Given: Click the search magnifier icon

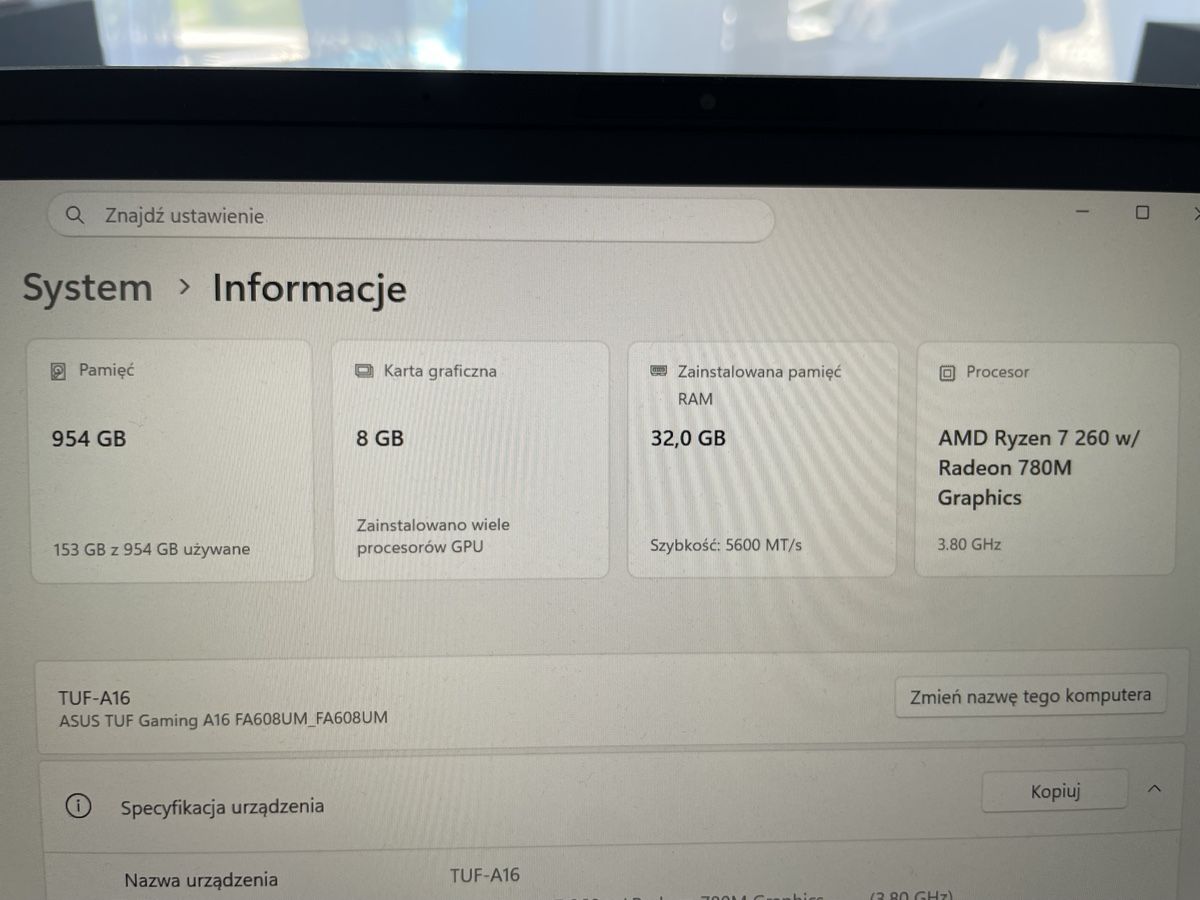Looking at the screenshot, I should point(74,215).
